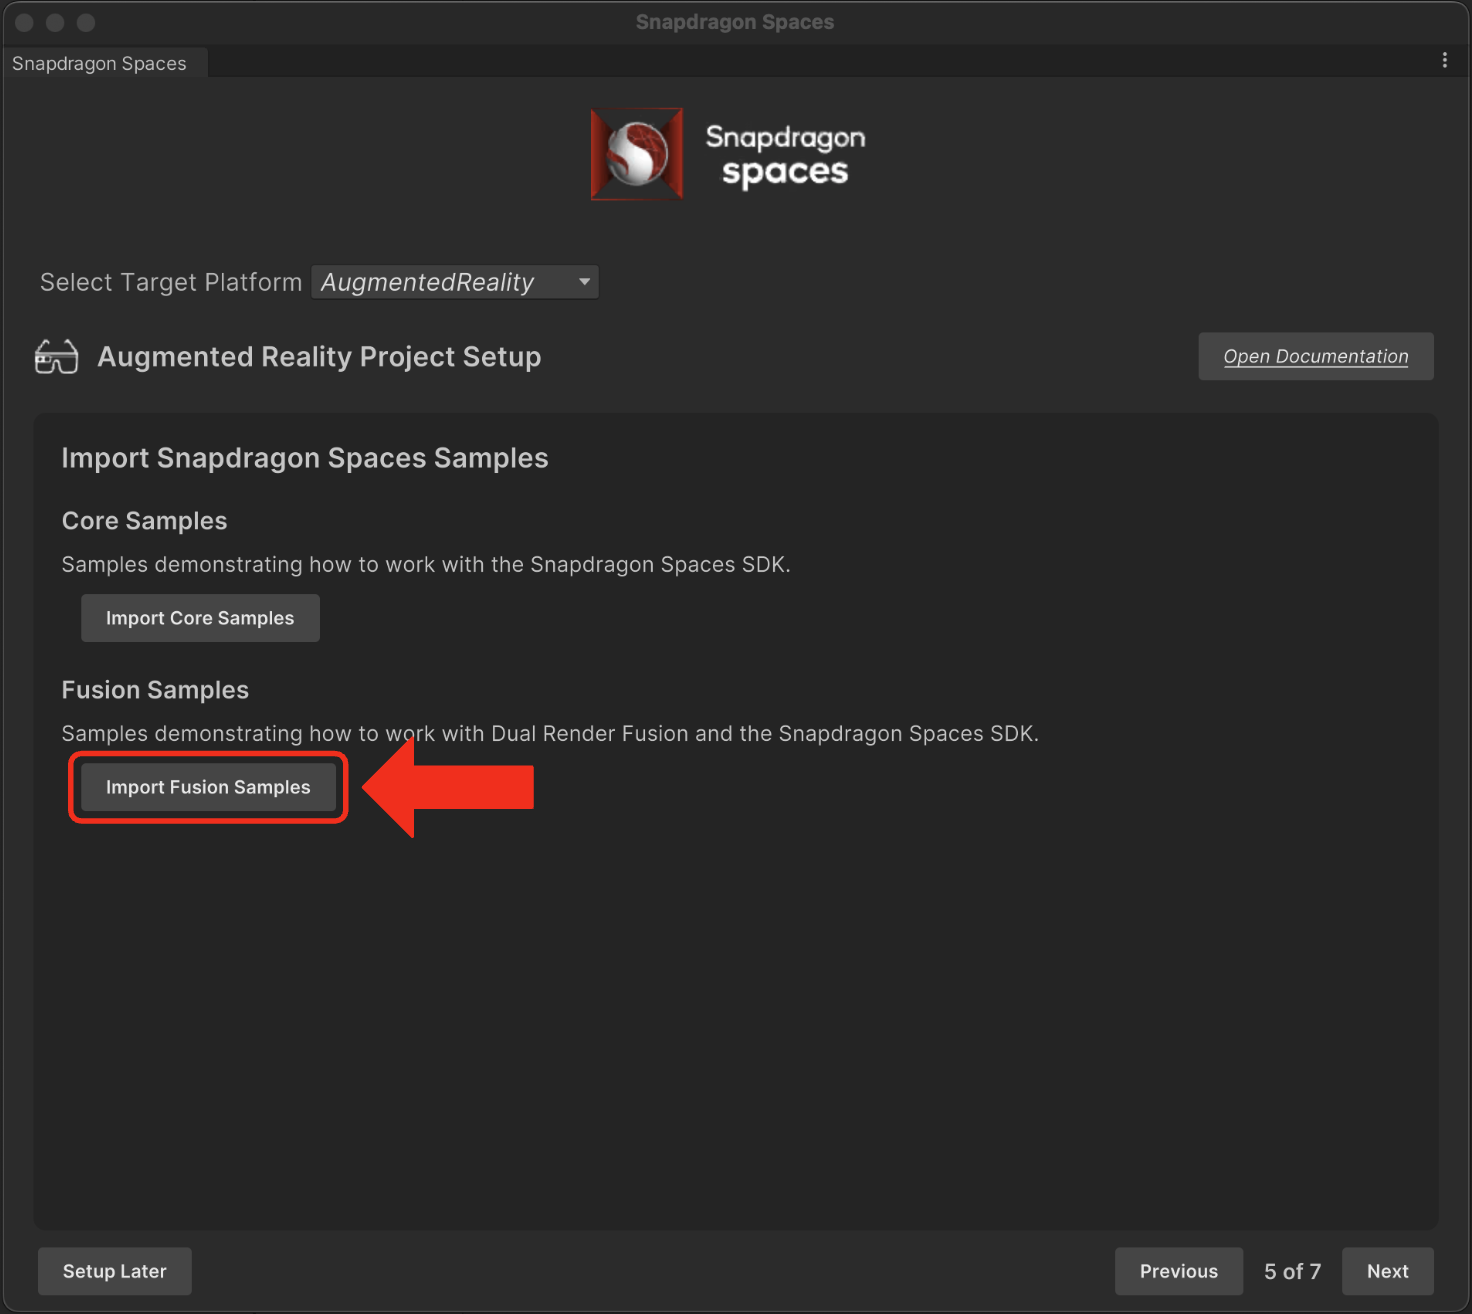
Task: Import the Core Samples
Action: pos(200,618)
